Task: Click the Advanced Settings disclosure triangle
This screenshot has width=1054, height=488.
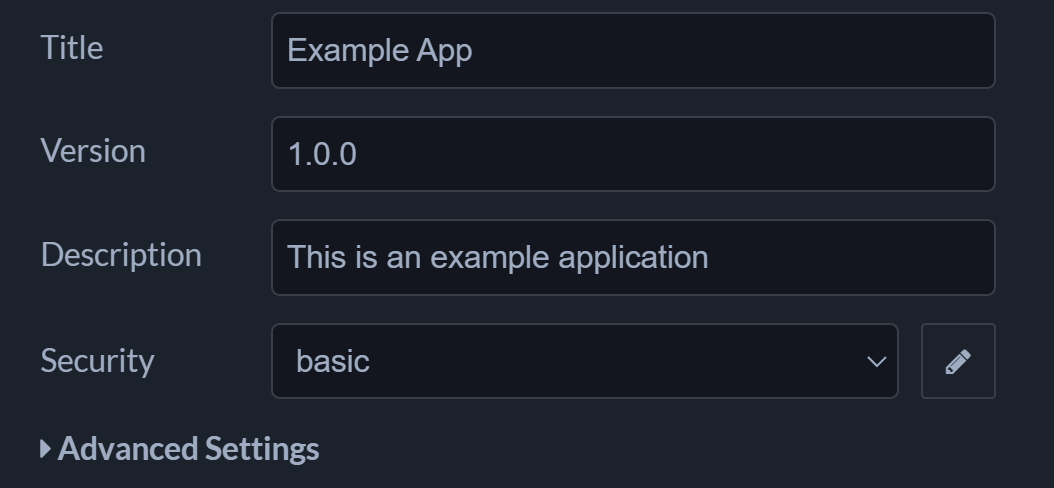Action: pyautogui.click(x=45, y=449)
